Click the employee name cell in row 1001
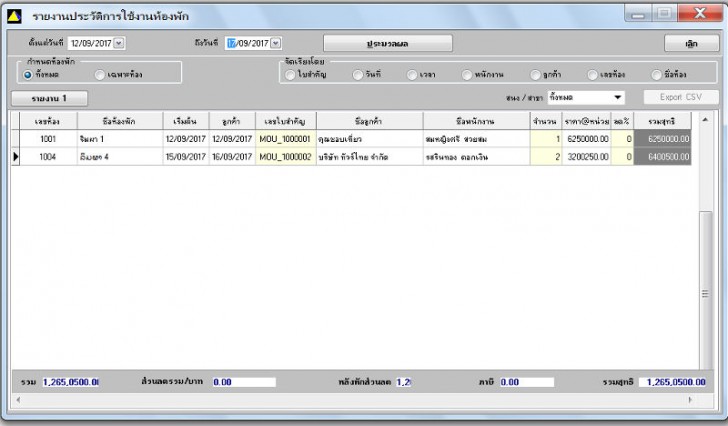 pos(476,139)
